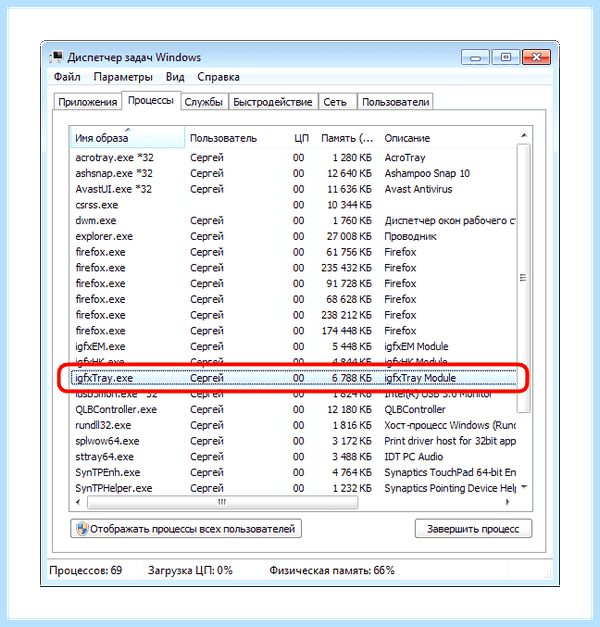Click the Task Manager title bar icon
600x627 pixels.
coord(56,57)
